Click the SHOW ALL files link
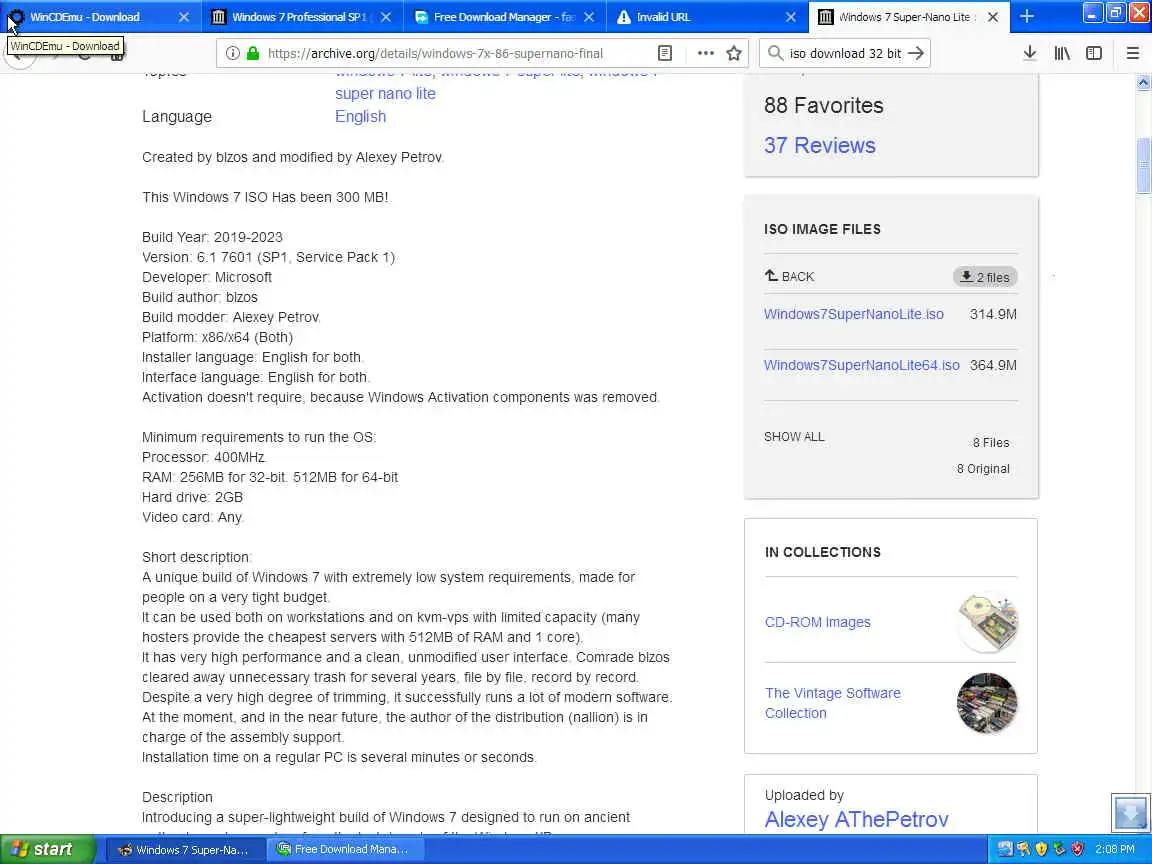Screen dimensions: 1152x864 pyautogui.click(x=794, y=436)
